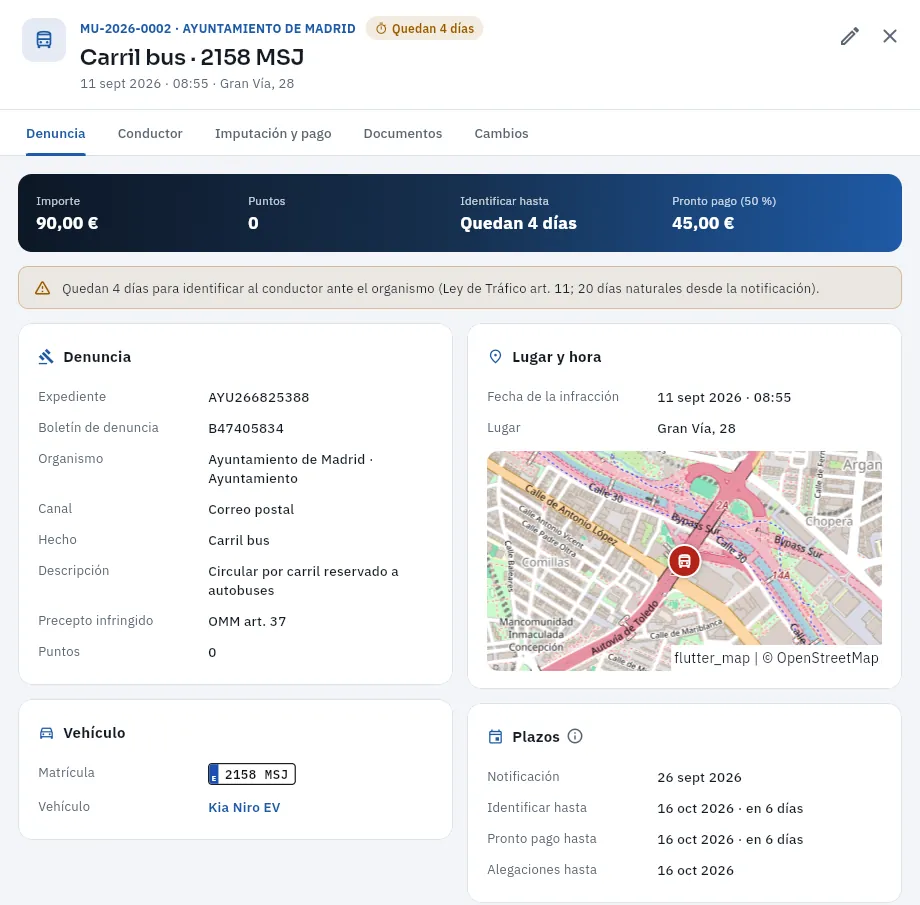Click the Quedan 4 días deadline chip
The height and width of the screenshot is (905, 920).
(424, 28)
